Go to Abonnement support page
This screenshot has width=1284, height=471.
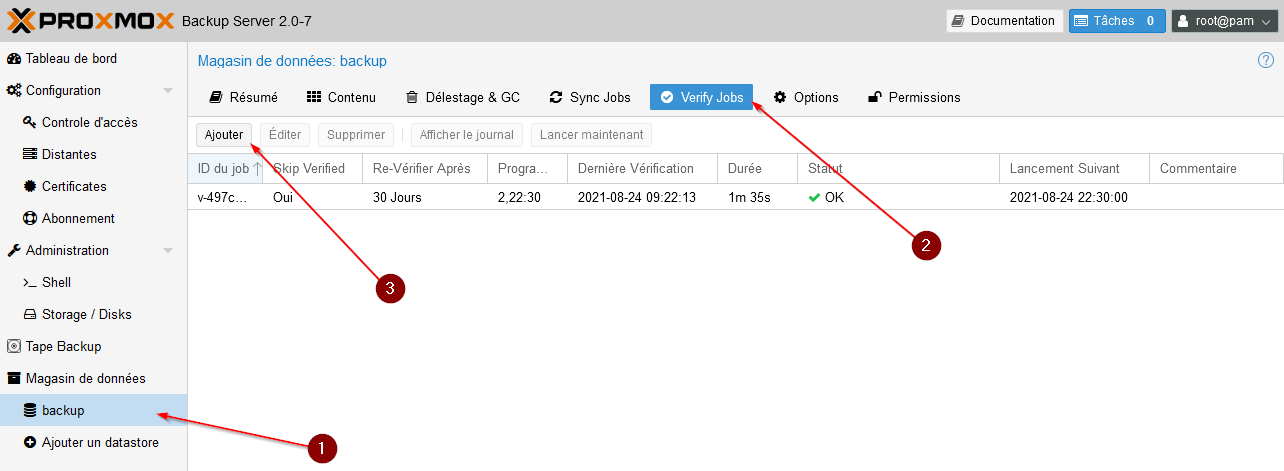click(x=77, y=219)
